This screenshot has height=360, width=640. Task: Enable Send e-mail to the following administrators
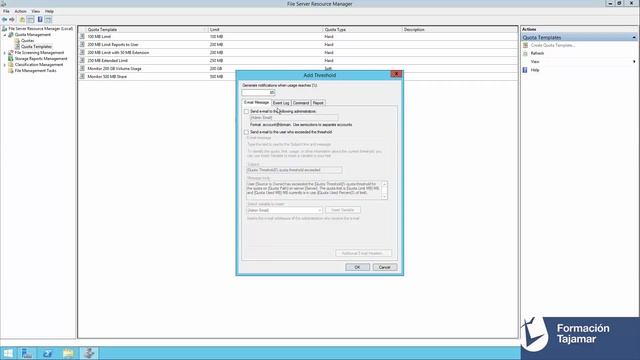click(x=246, y=111)
